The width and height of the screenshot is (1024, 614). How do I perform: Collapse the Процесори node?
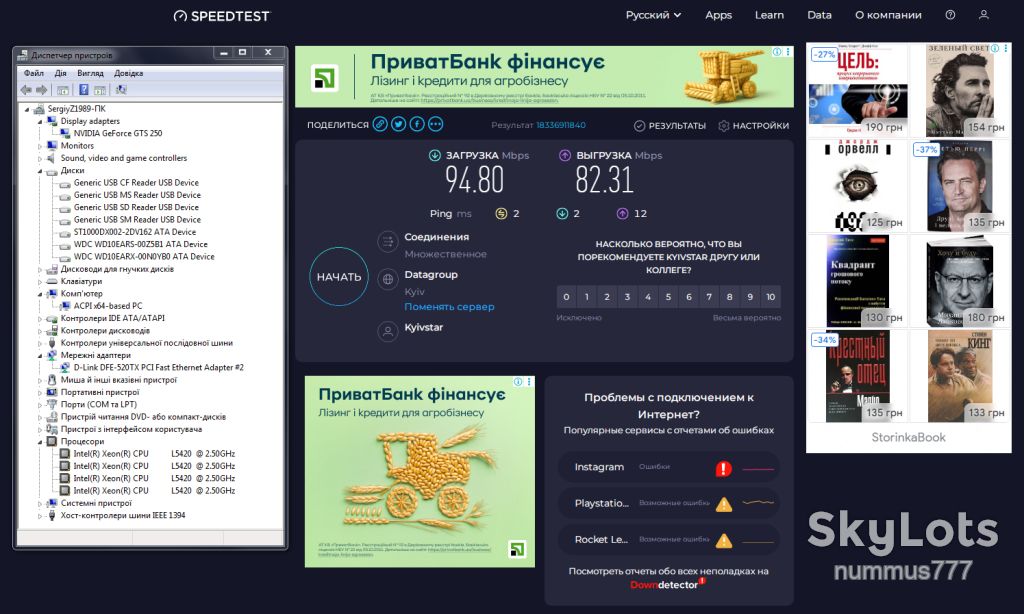[40, 442]
